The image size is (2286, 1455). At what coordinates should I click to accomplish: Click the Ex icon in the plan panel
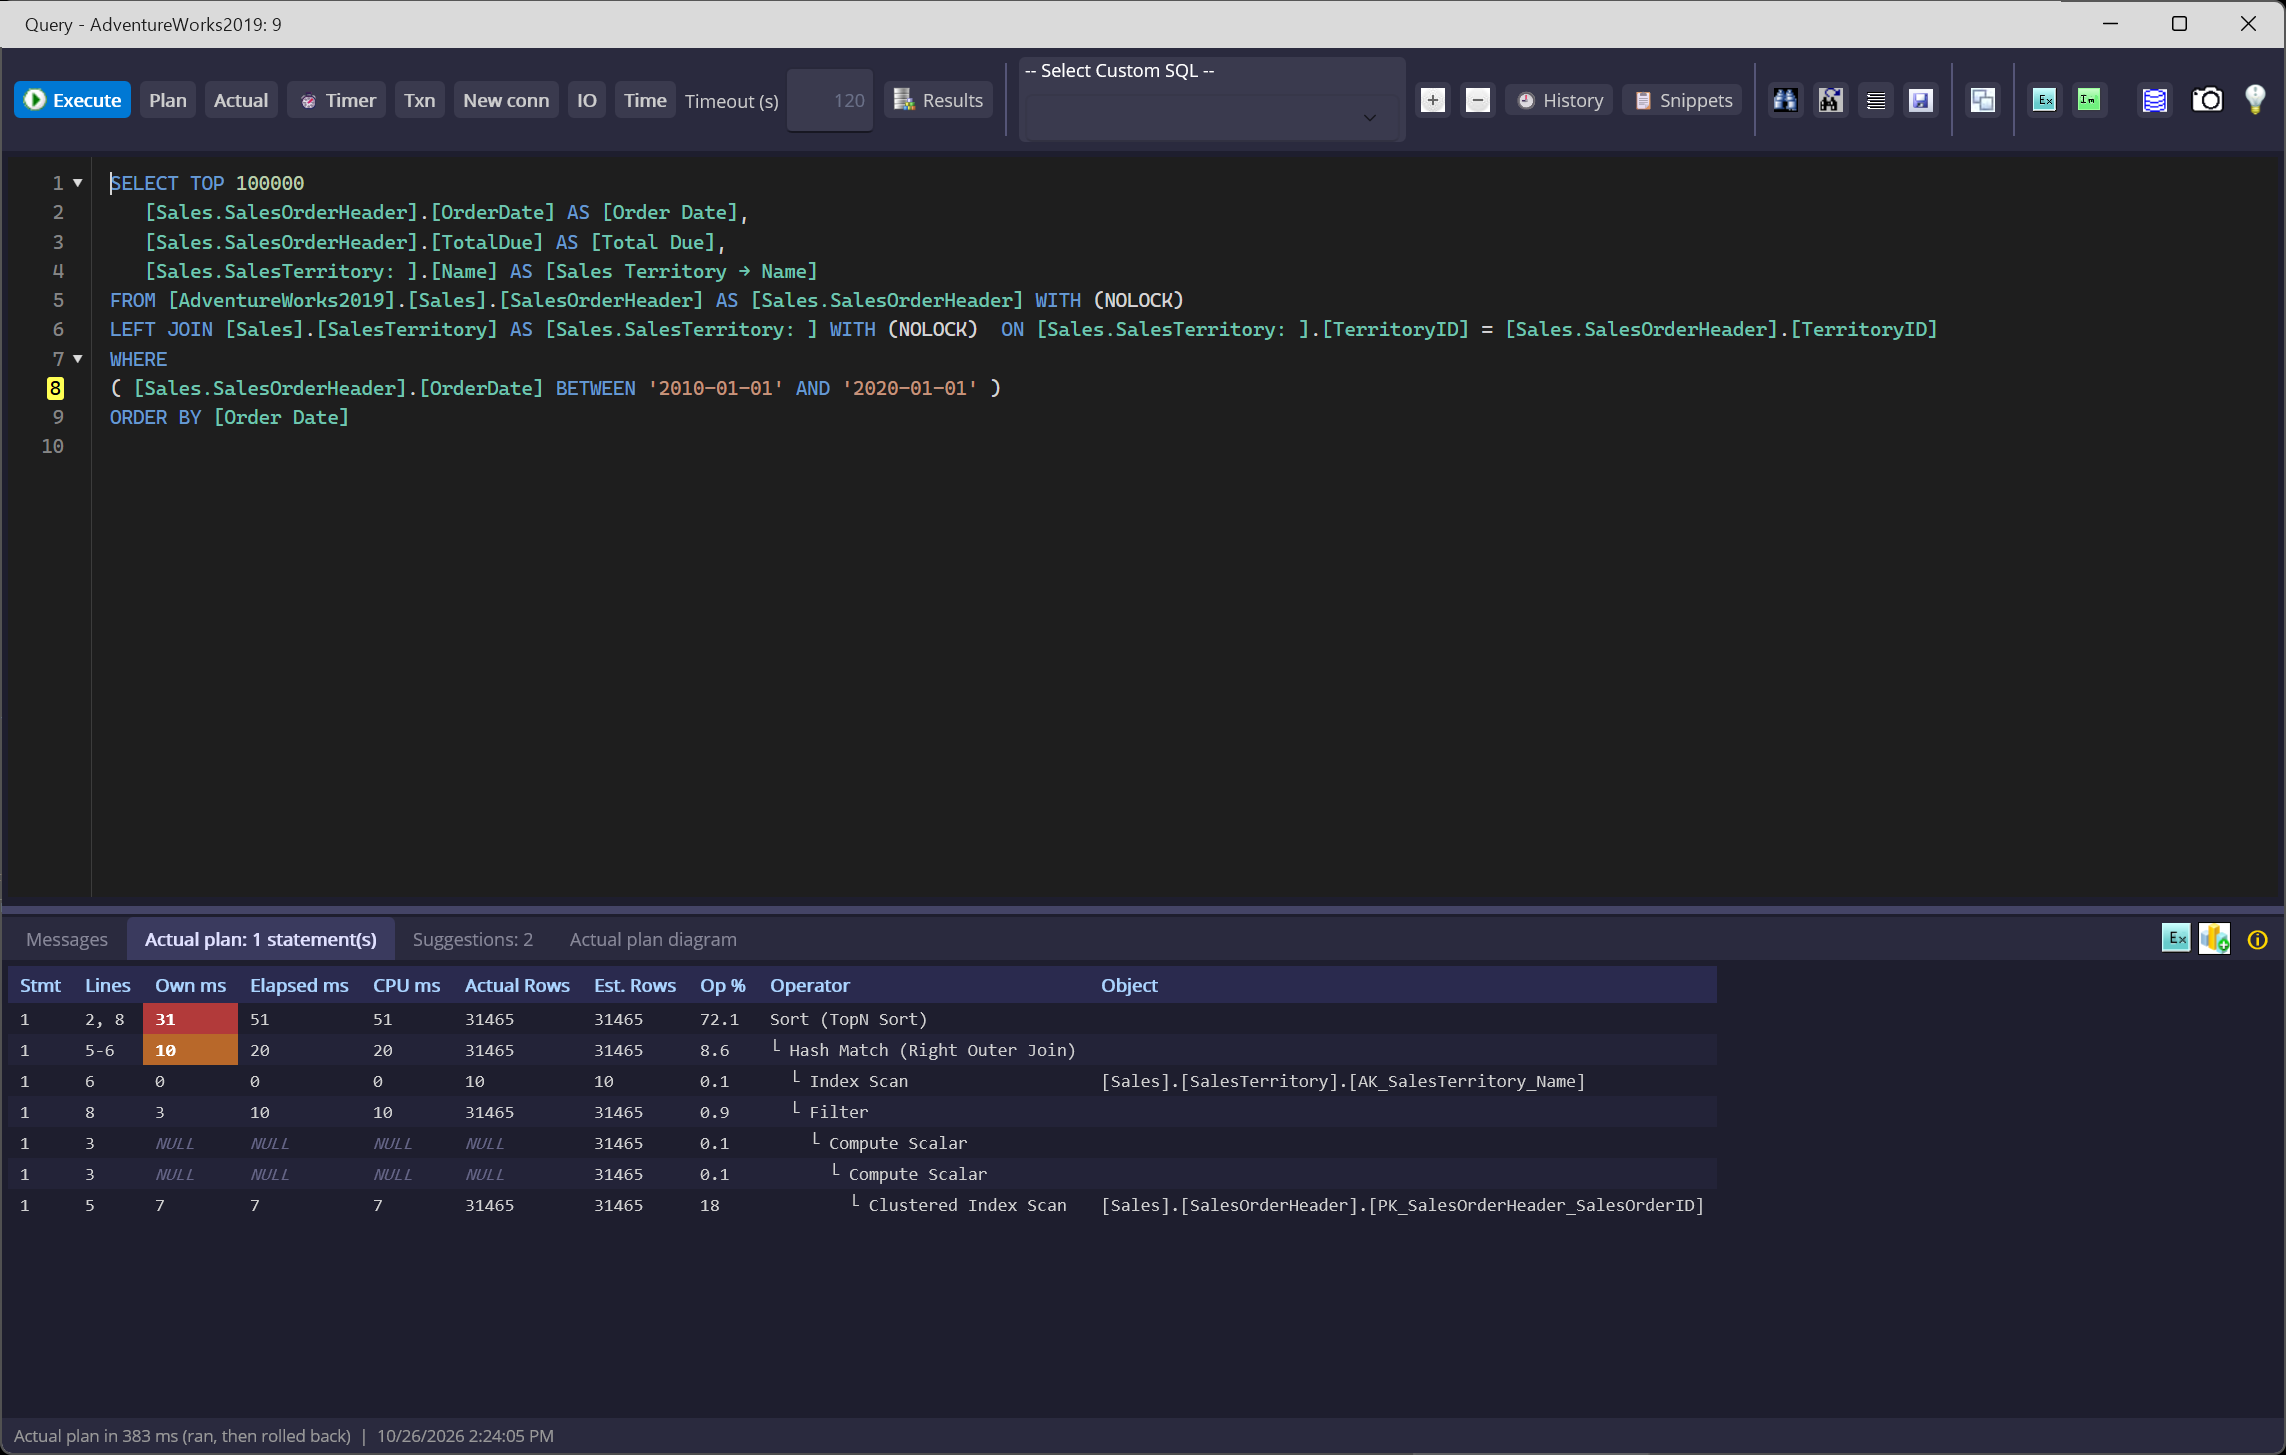pos(2176,938)
